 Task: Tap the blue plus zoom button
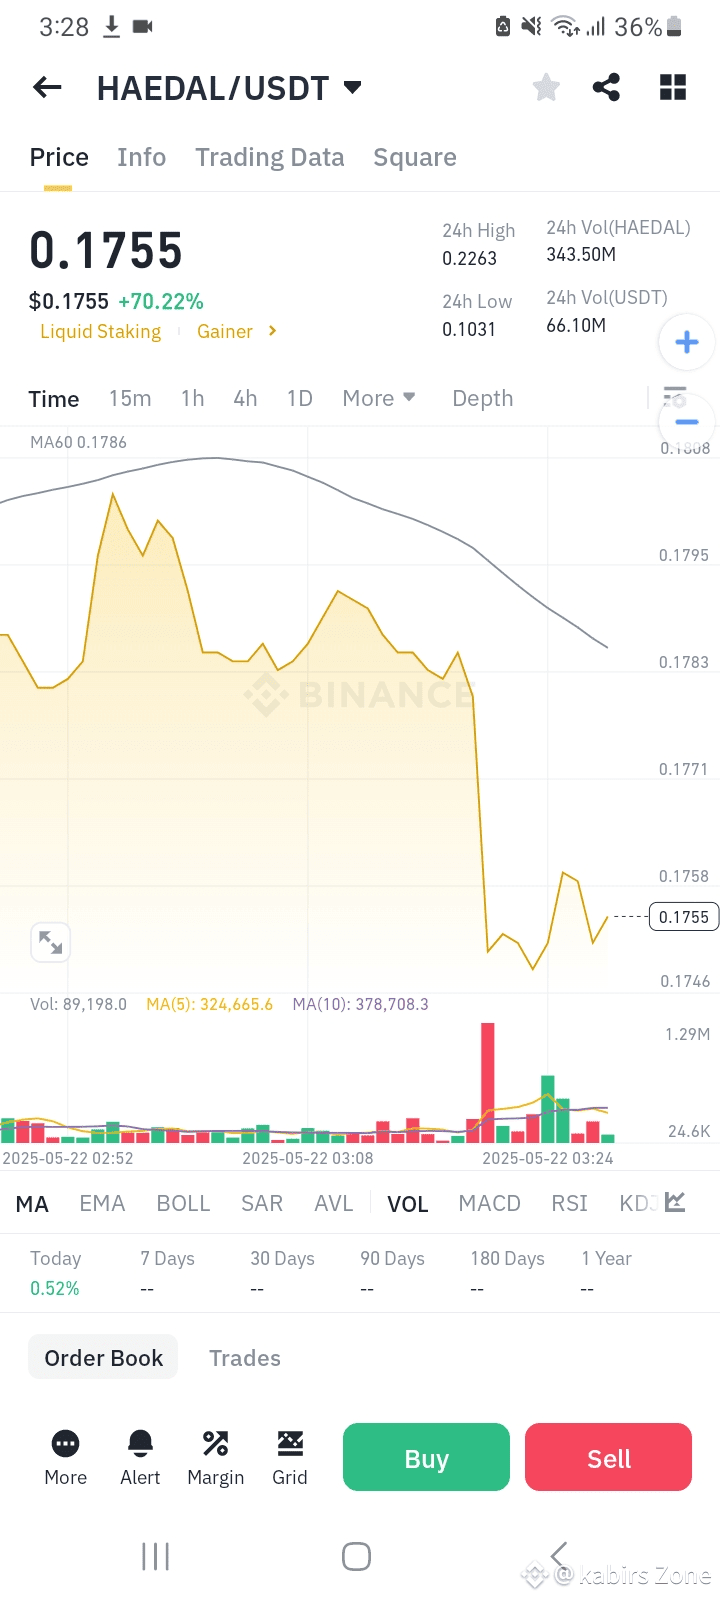pyautogui.click(x=687, y=342)
